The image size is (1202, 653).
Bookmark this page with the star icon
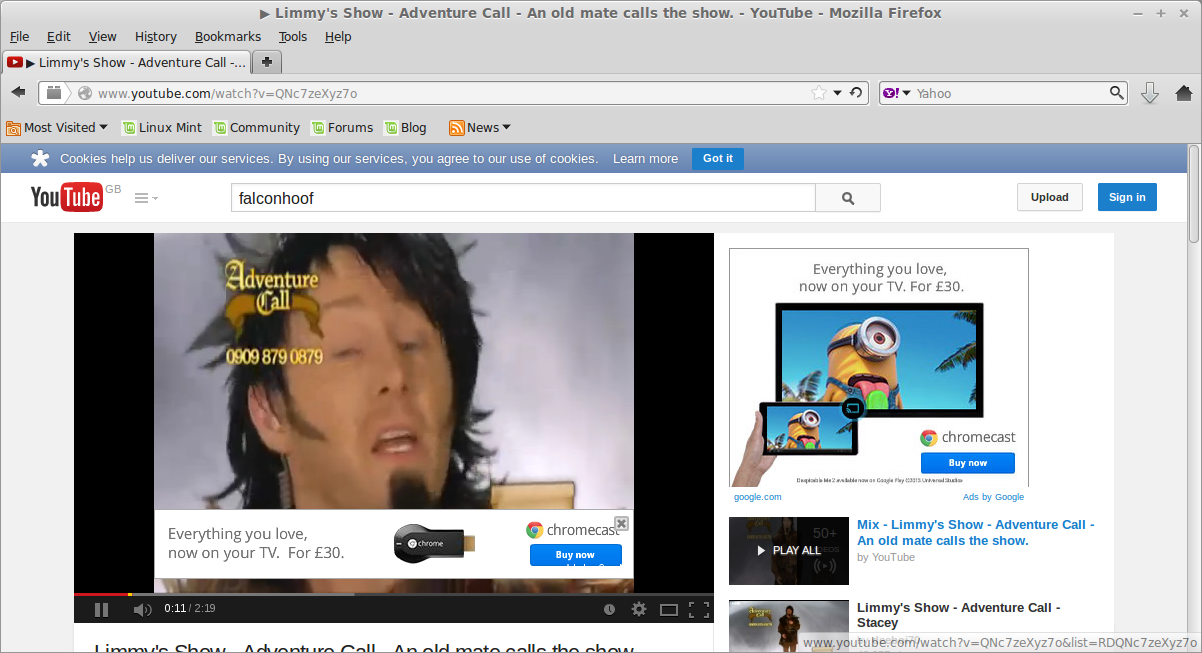pos(819,93)
